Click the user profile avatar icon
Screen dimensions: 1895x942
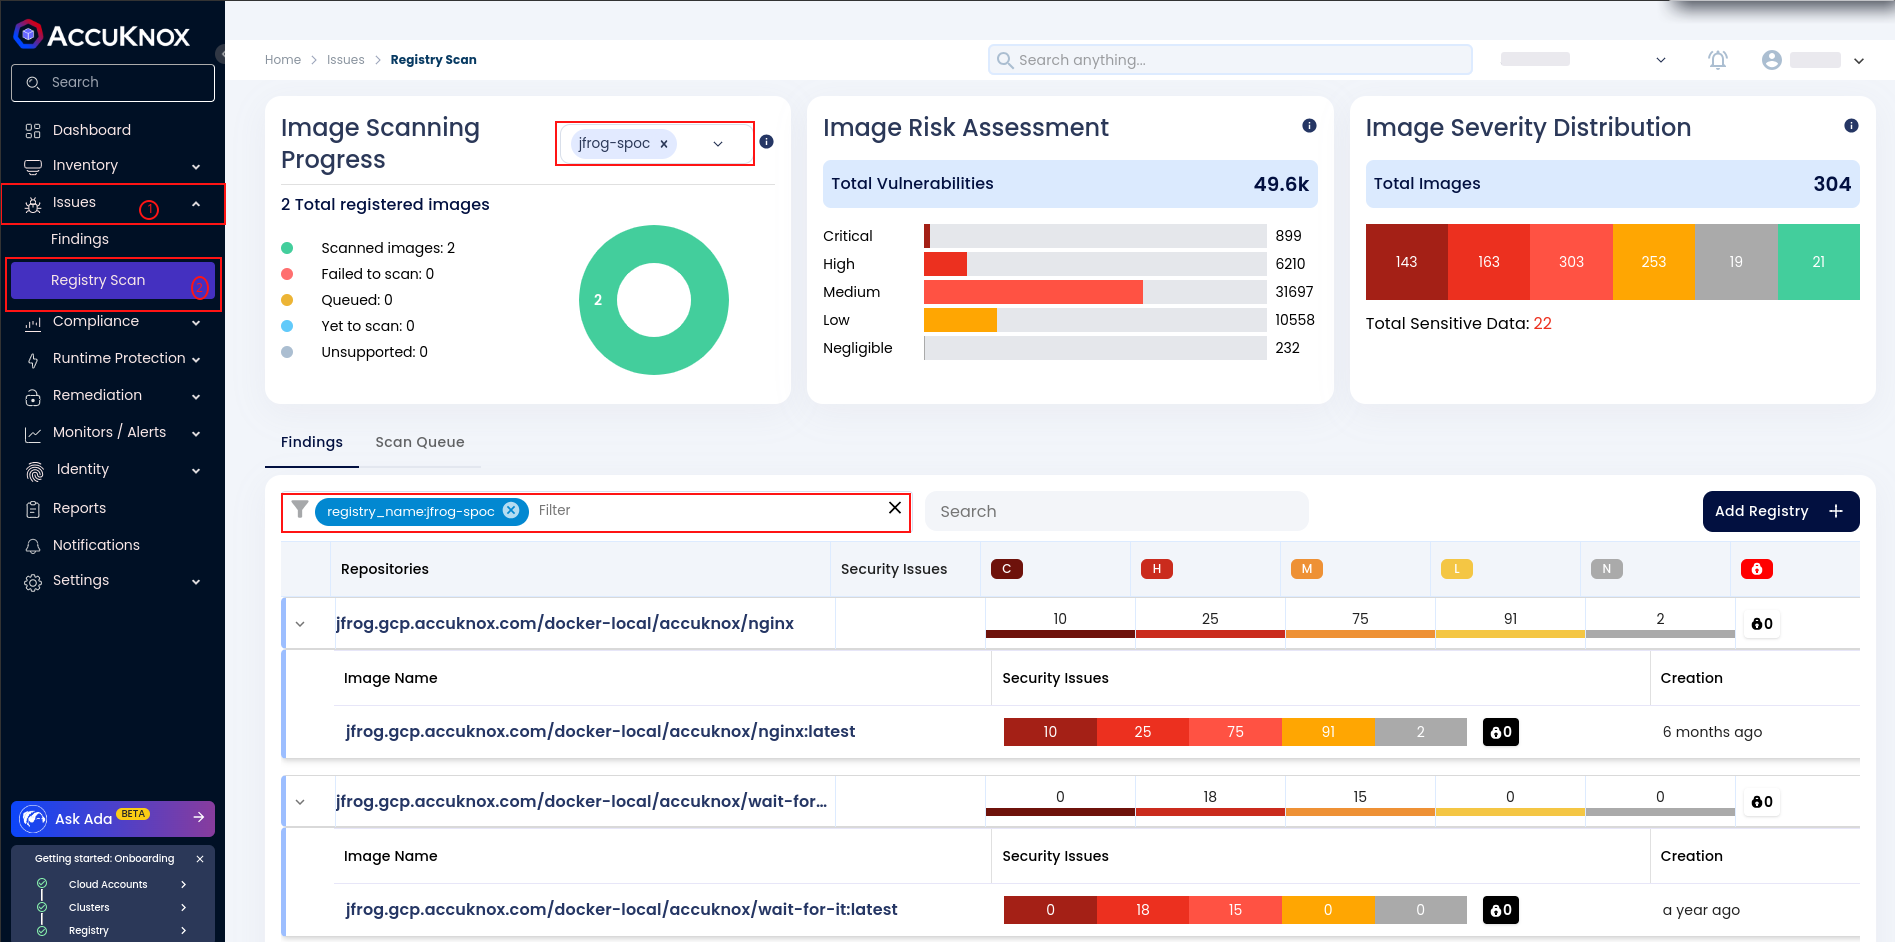1772,60
